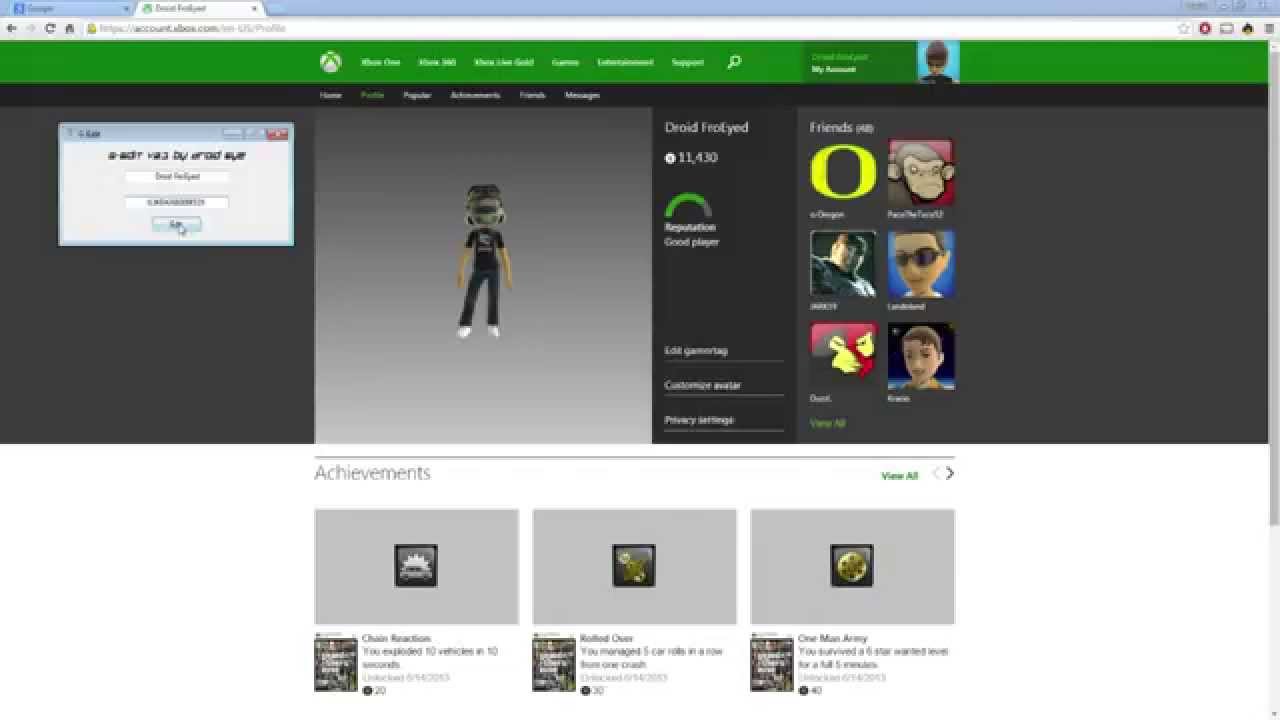Open Friends in sub navigation
Image resolution: width=1280 pixels, height=720 pixels.
[532, 95]
